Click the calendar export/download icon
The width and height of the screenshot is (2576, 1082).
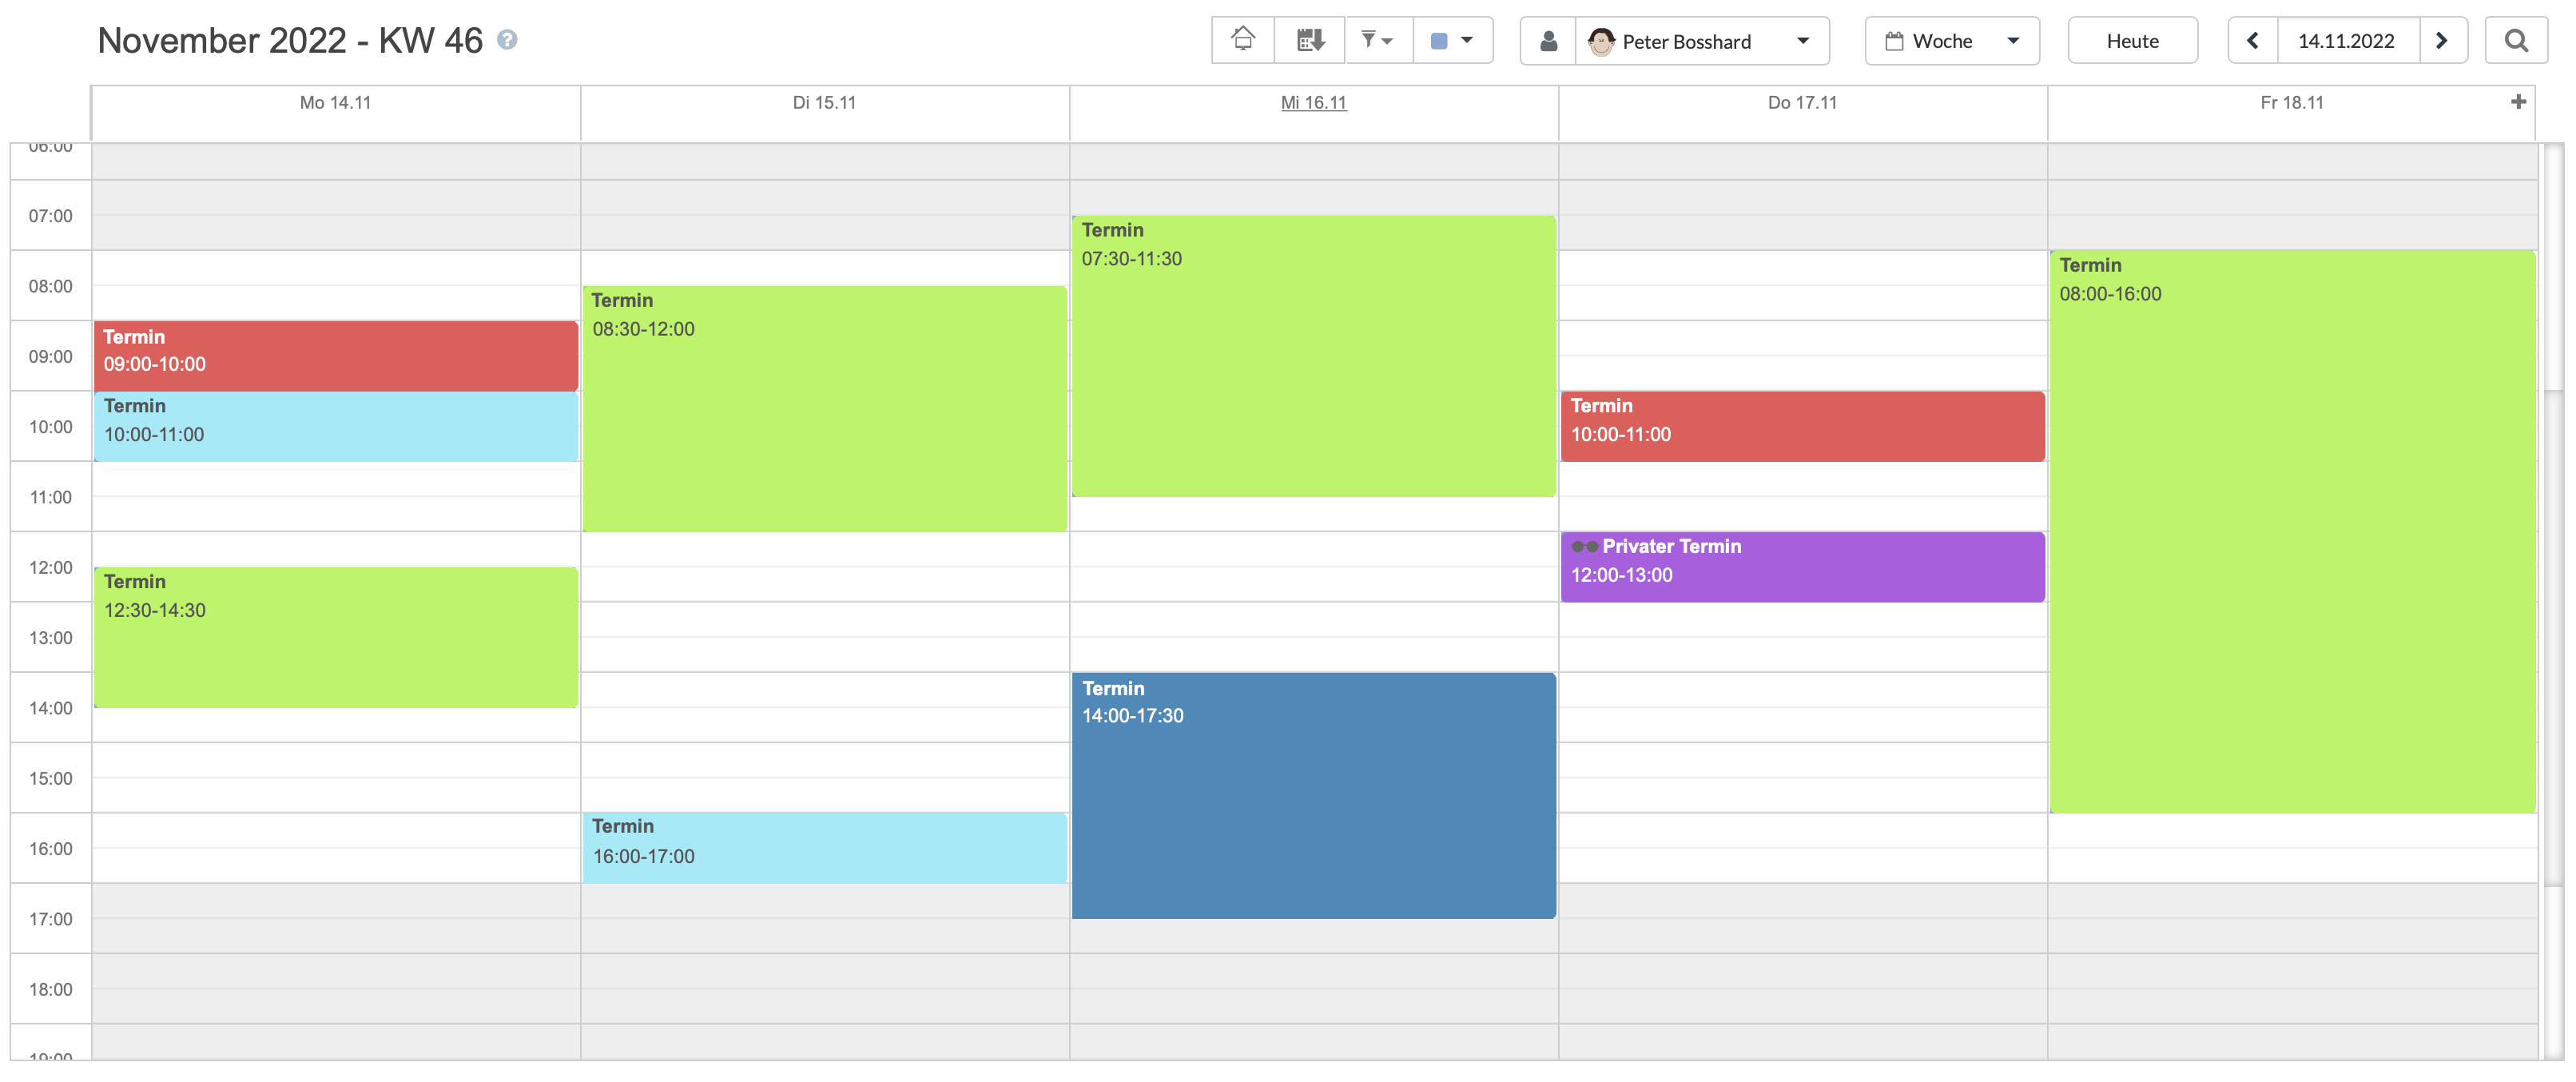[1310, 40]
